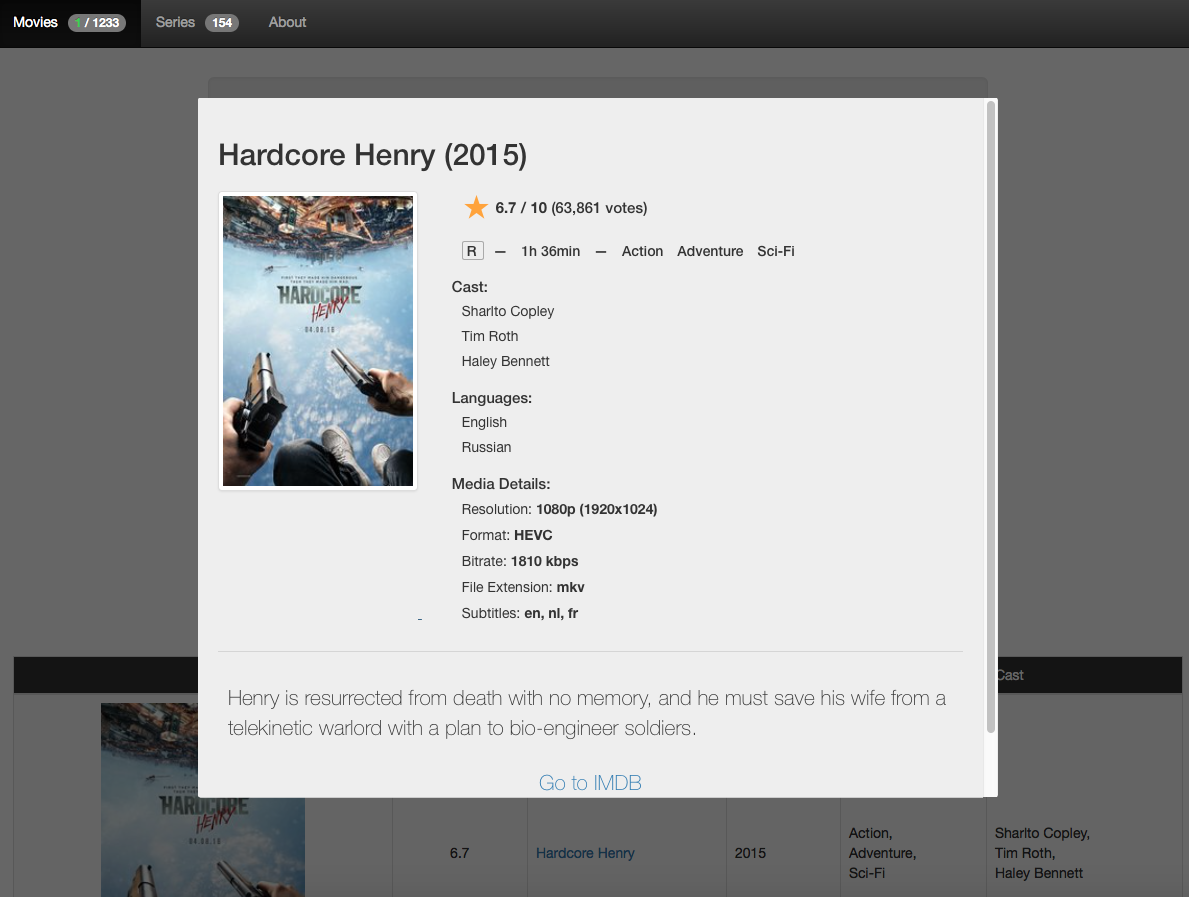Click the mkv file extension value
This screenshot has height=897, width=1189.
click(570, 588)
